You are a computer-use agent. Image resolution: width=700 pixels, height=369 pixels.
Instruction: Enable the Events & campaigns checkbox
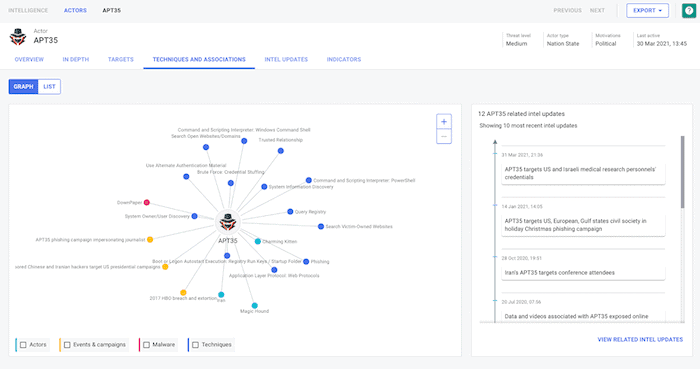point(67,345)
